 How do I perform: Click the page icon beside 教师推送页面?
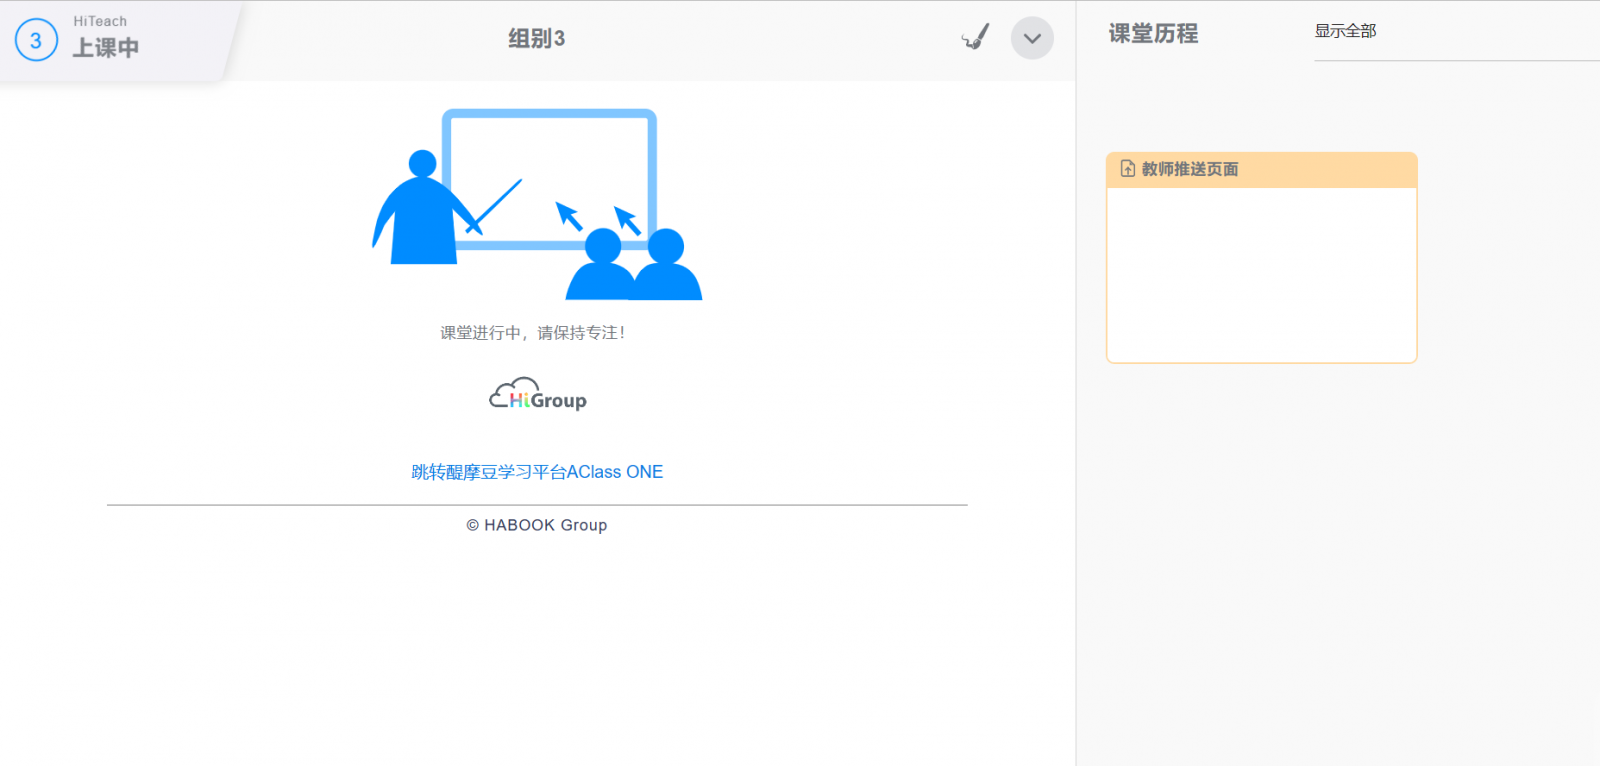(x=1128, y=169)
